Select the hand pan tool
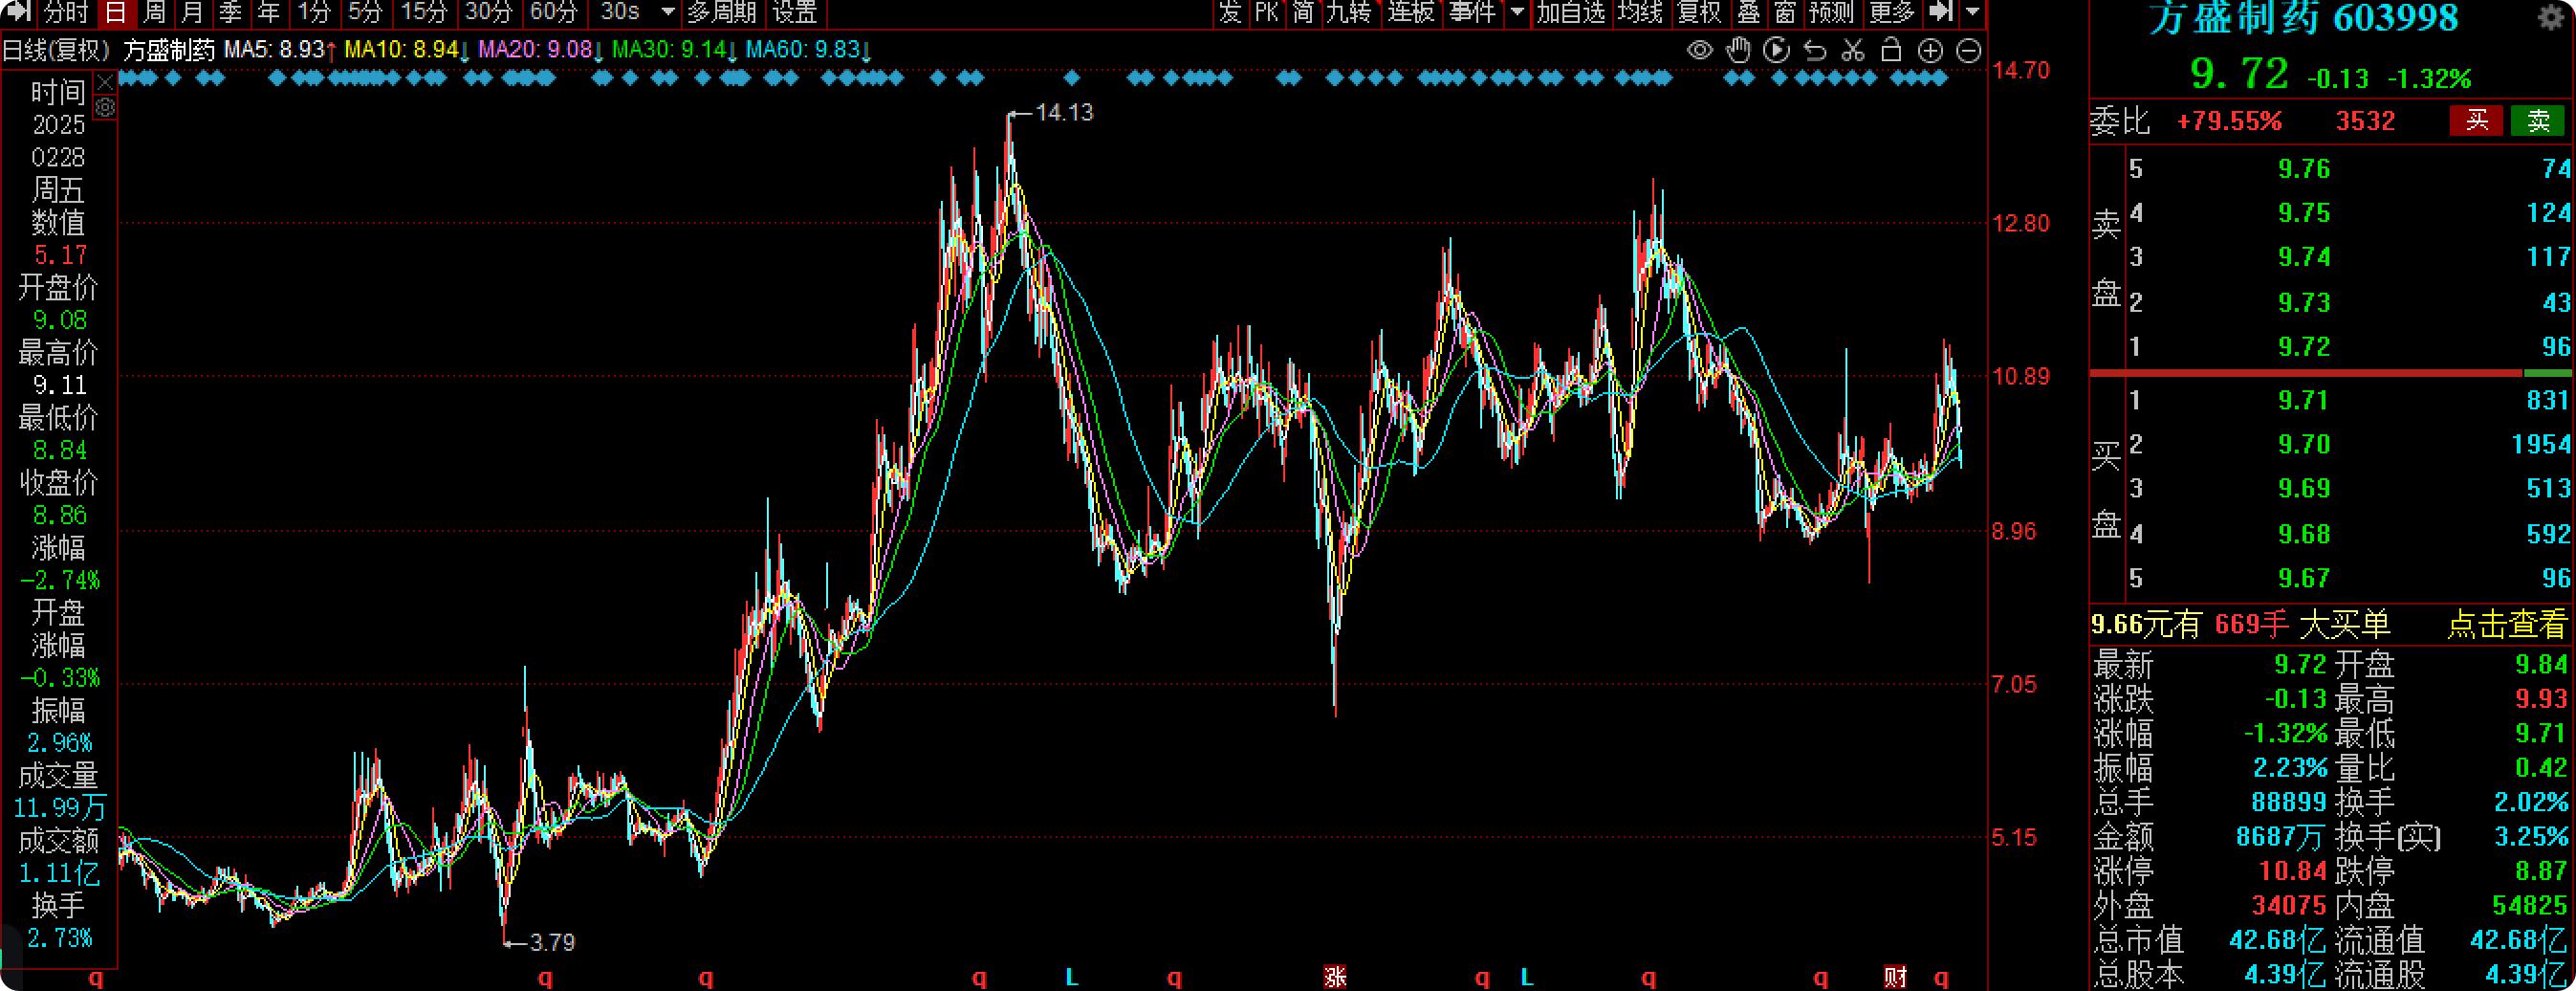Screen dimensions: 2576x991 [1738, 50]
